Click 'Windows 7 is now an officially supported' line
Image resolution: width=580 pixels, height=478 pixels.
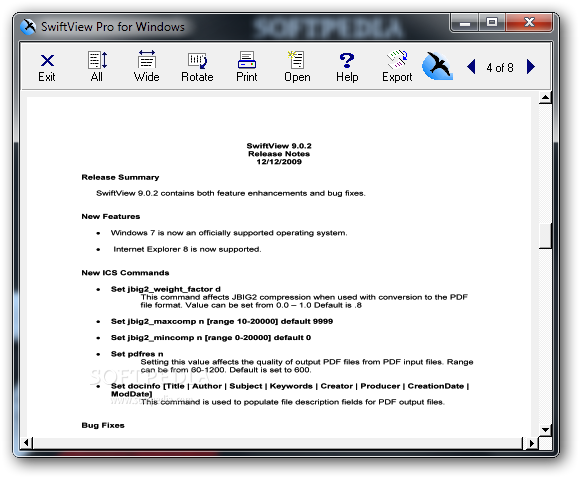(x=229, y=233)
